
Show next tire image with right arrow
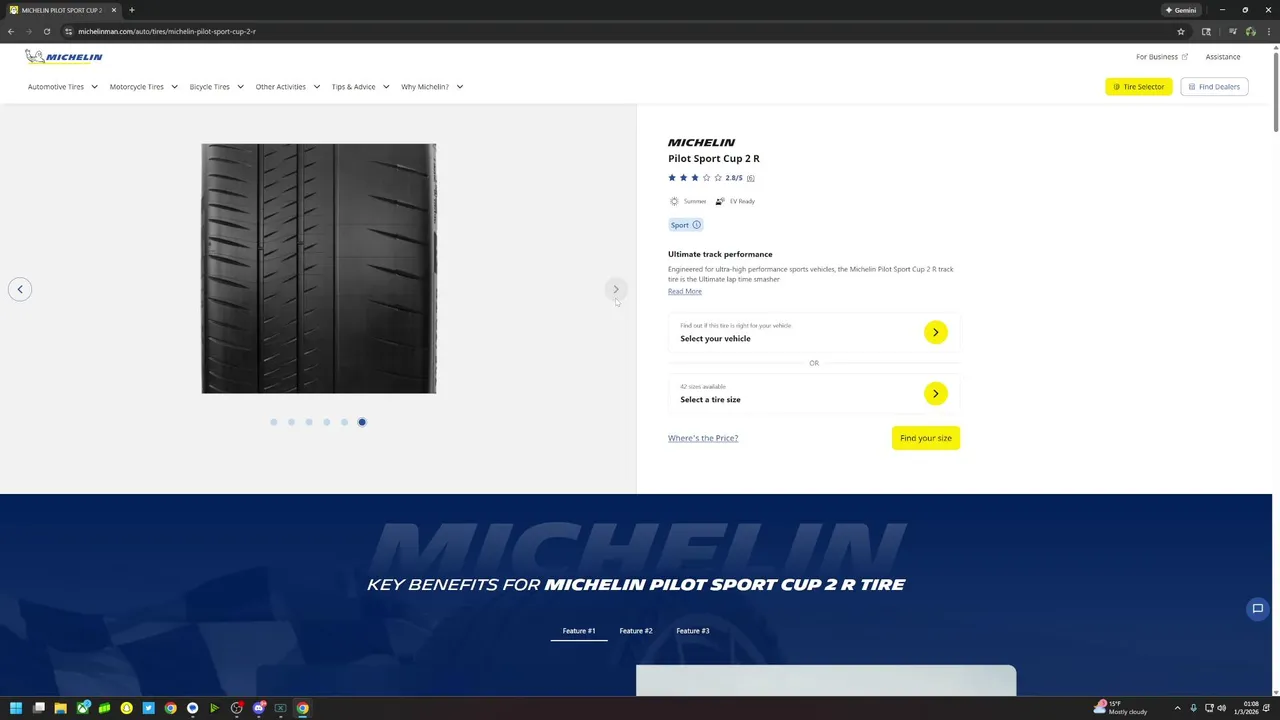(616, 289)
